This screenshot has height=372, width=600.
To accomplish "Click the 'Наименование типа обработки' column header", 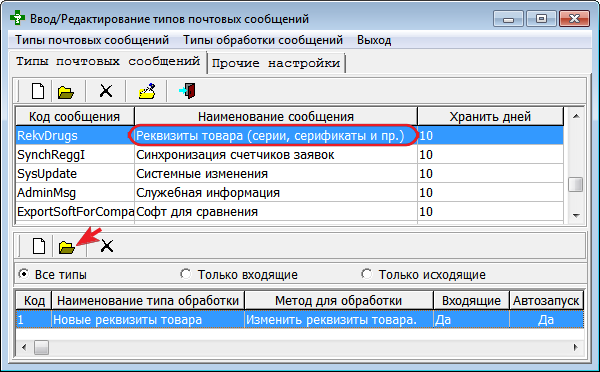I will click(x=148, y=300).
